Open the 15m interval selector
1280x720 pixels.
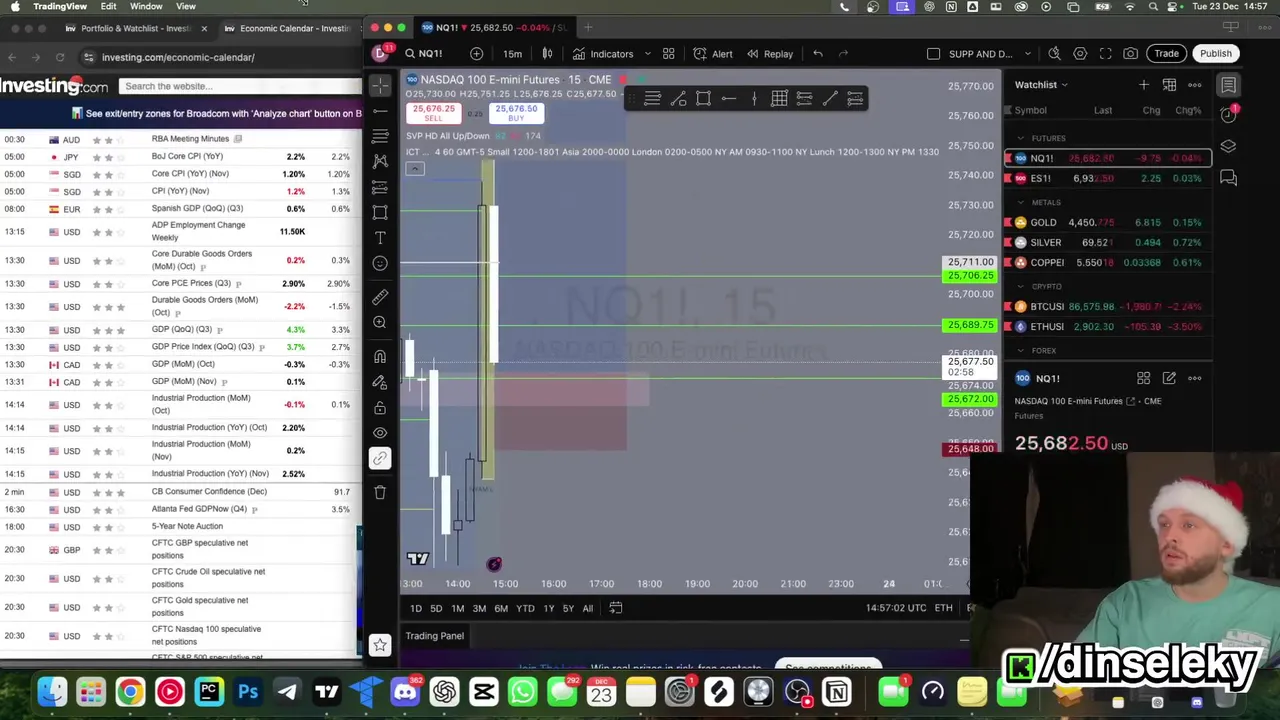click(x=512, y=54)
